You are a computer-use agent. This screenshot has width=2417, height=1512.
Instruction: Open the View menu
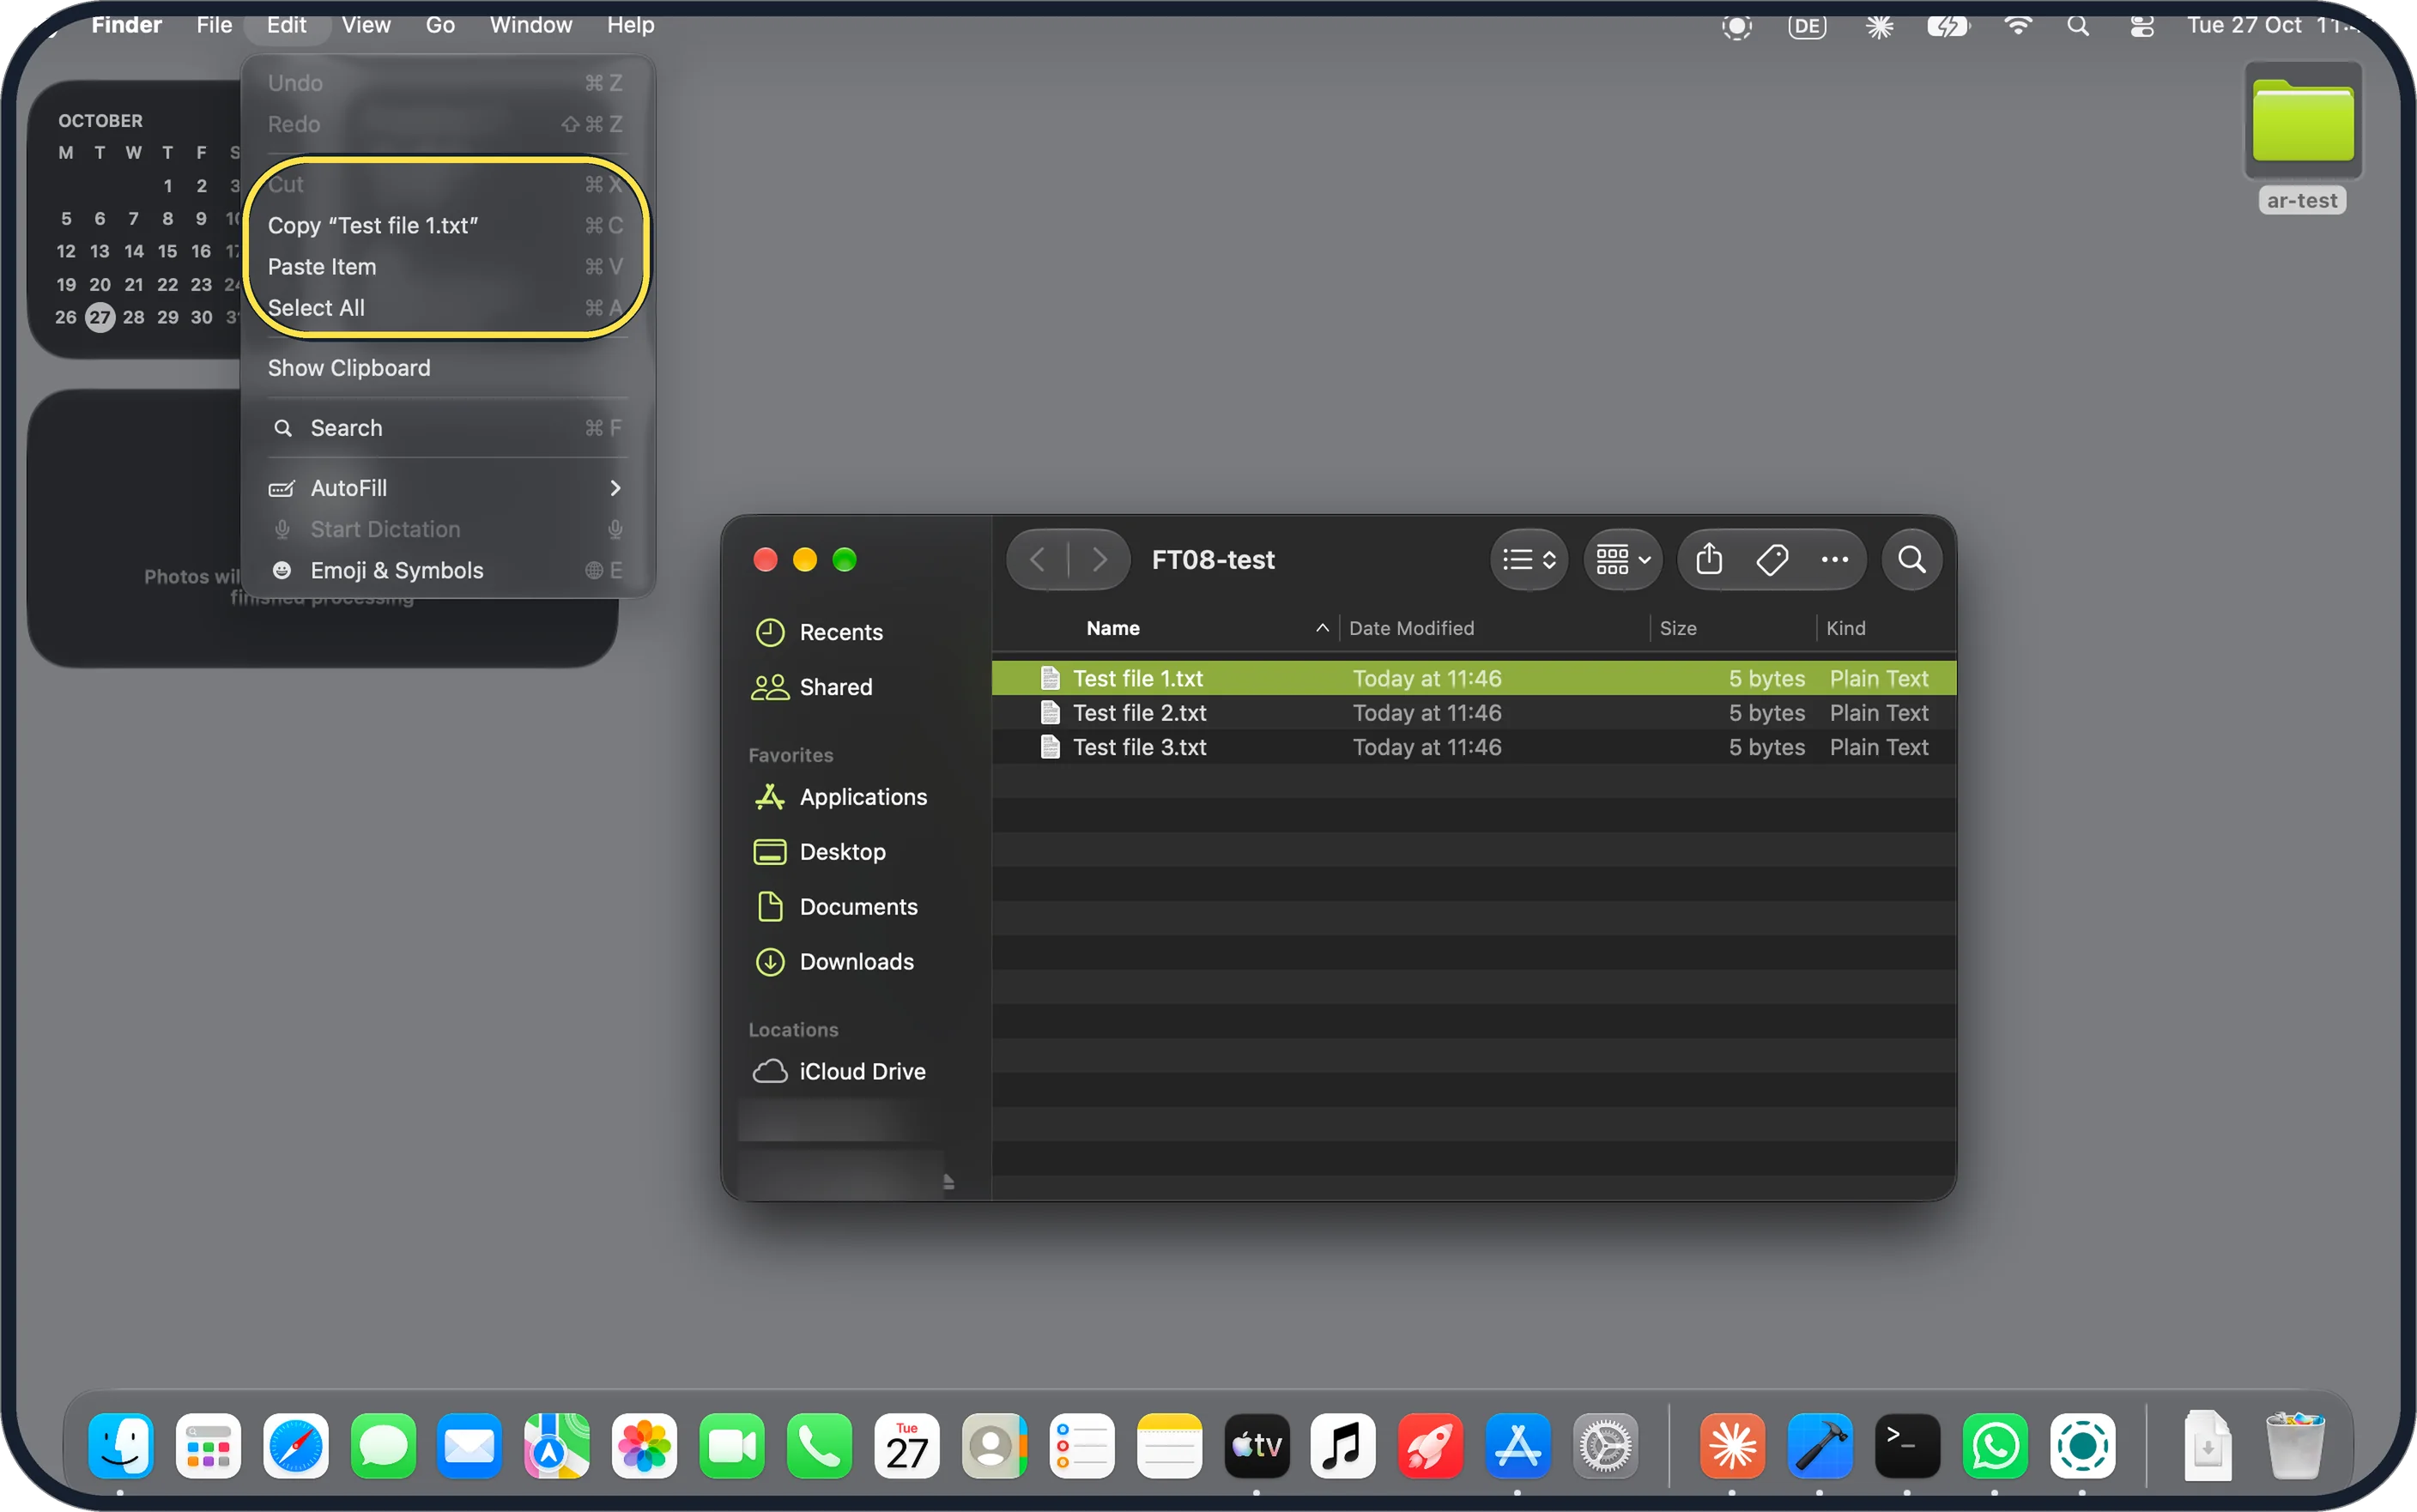366,25
